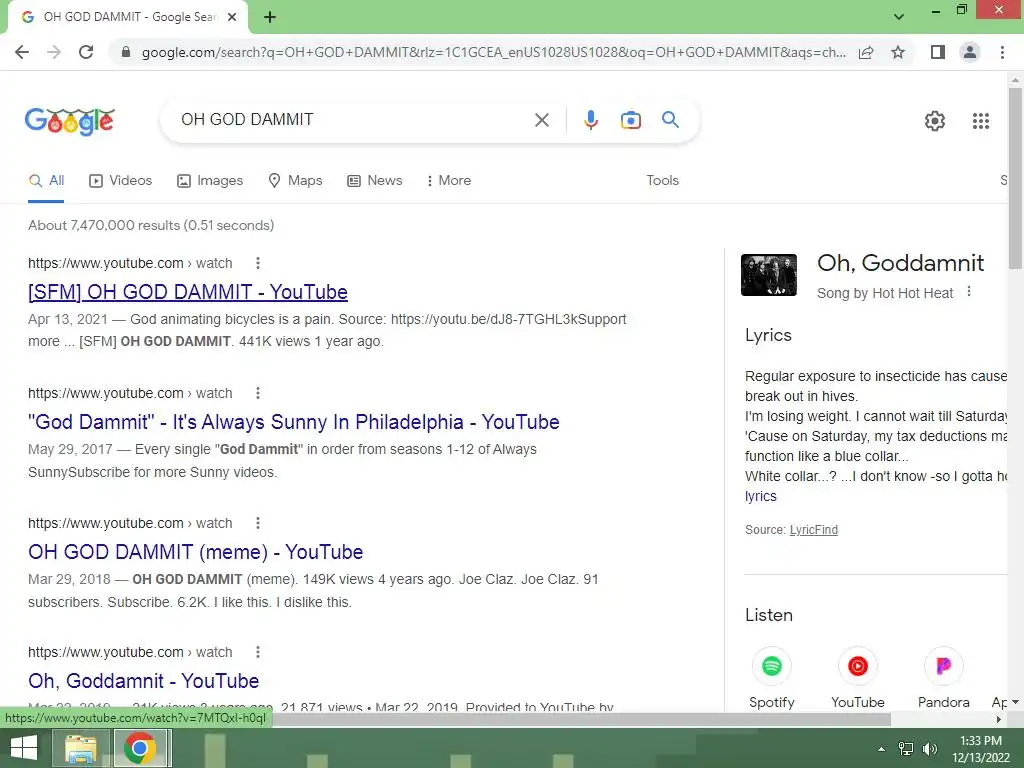The height and width of the screenshot is (768, 1024).
Task: Click inside the search query field
Action: (353, 120)
